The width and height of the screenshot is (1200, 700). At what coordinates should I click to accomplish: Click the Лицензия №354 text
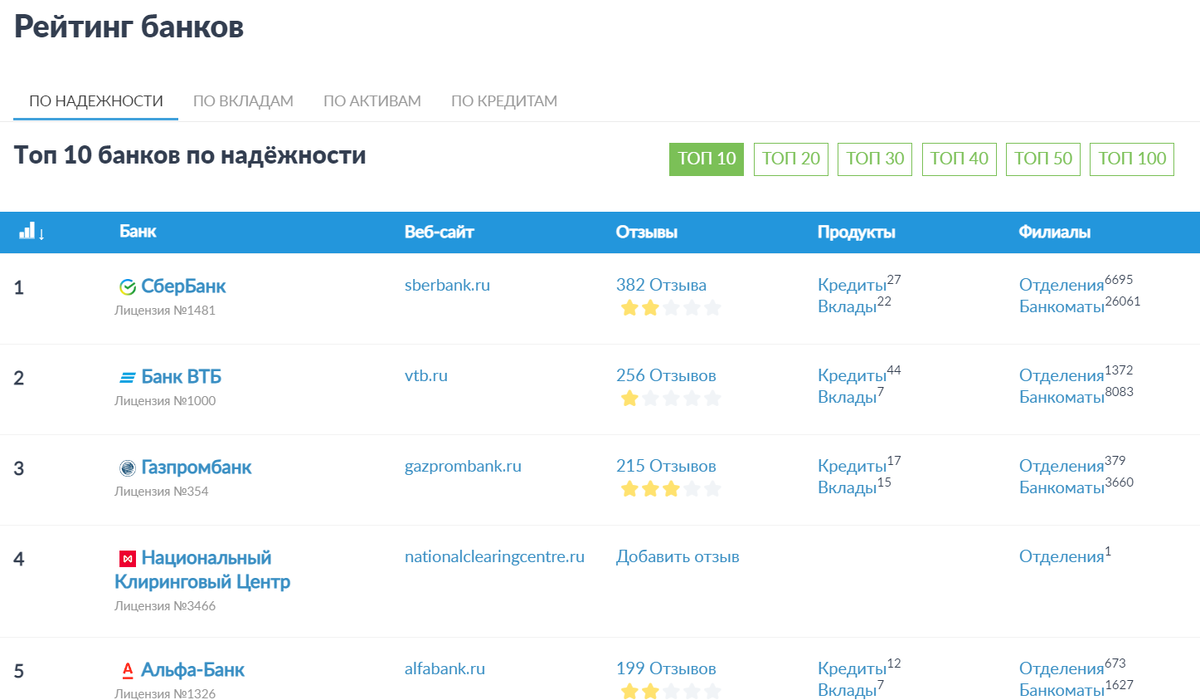pos(162,492)
